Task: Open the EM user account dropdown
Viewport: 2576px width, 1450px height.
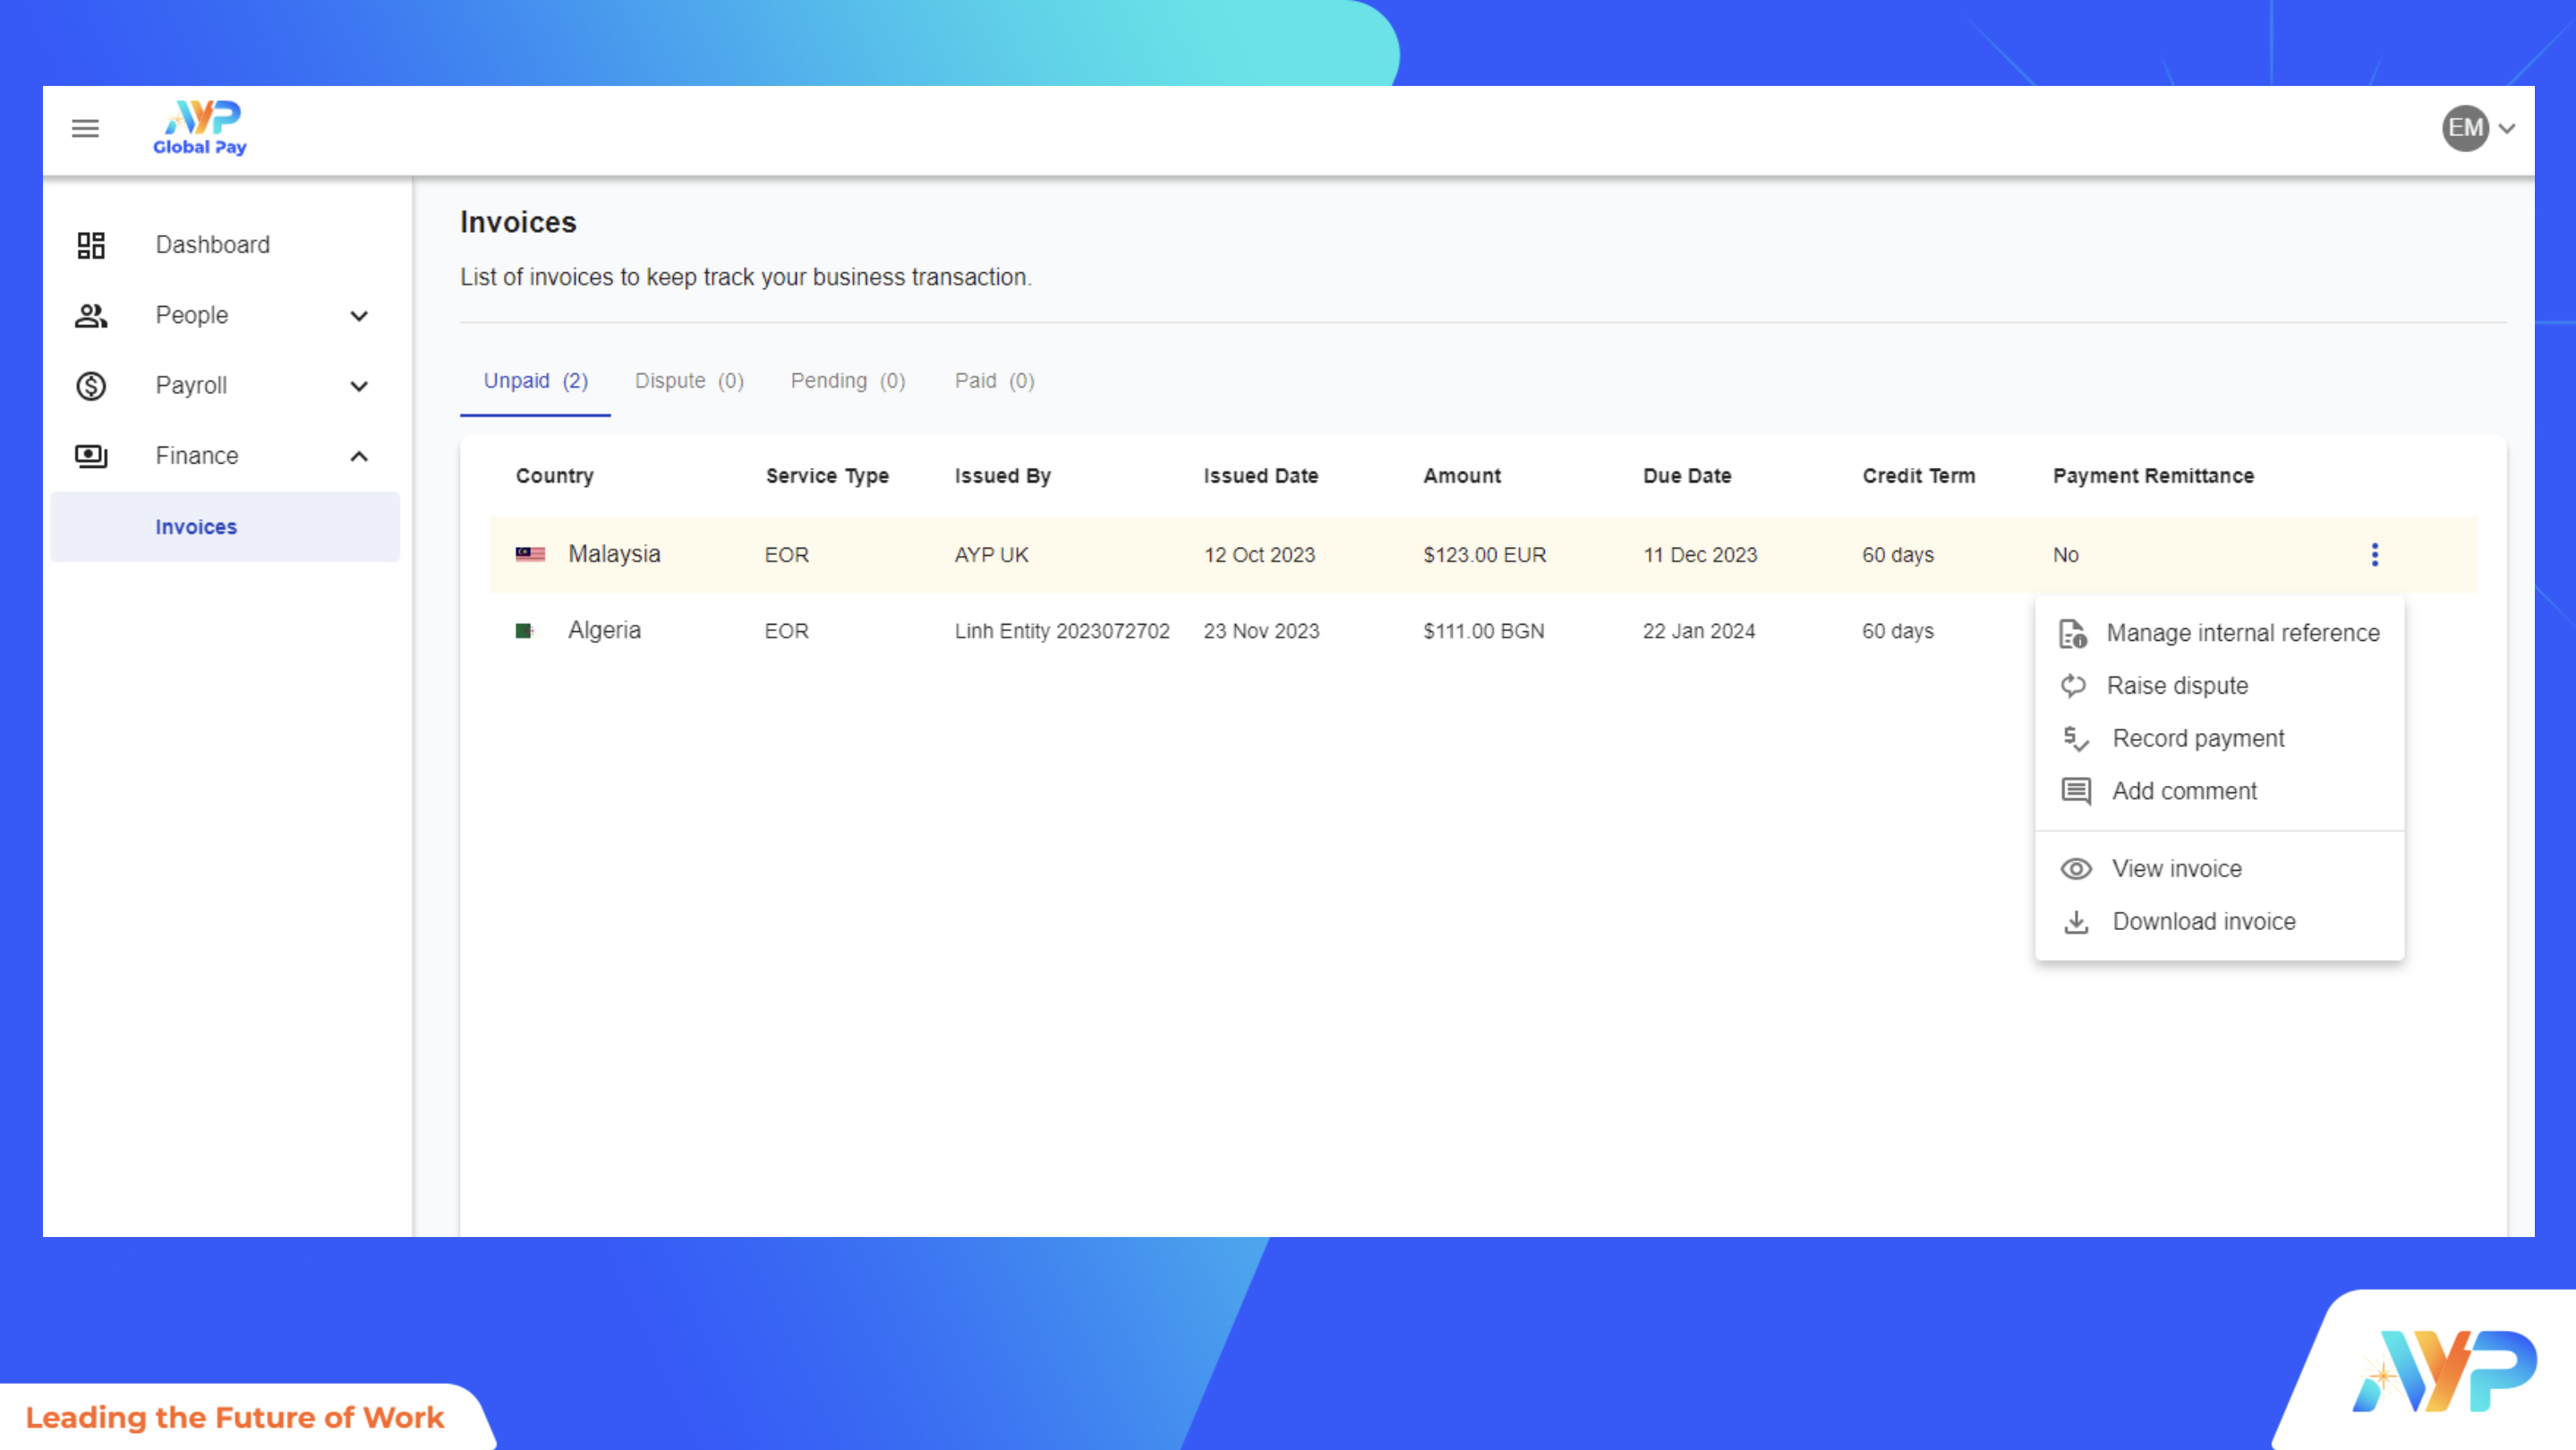Action: pyautogui.click(x=2478, y=128)
